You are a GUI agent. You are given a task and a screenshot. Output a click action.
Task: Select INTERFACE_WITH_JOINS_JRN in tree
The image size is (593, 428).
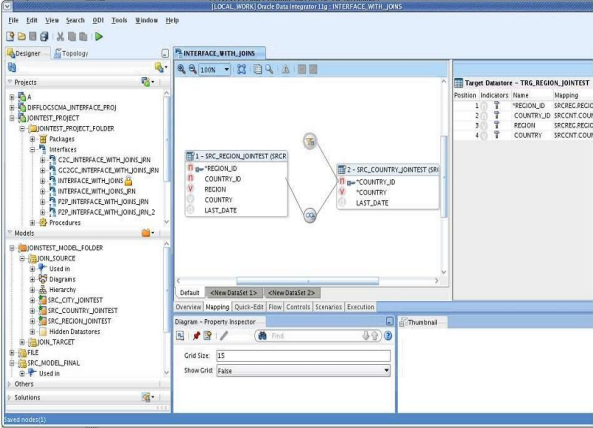pos(96,191)
